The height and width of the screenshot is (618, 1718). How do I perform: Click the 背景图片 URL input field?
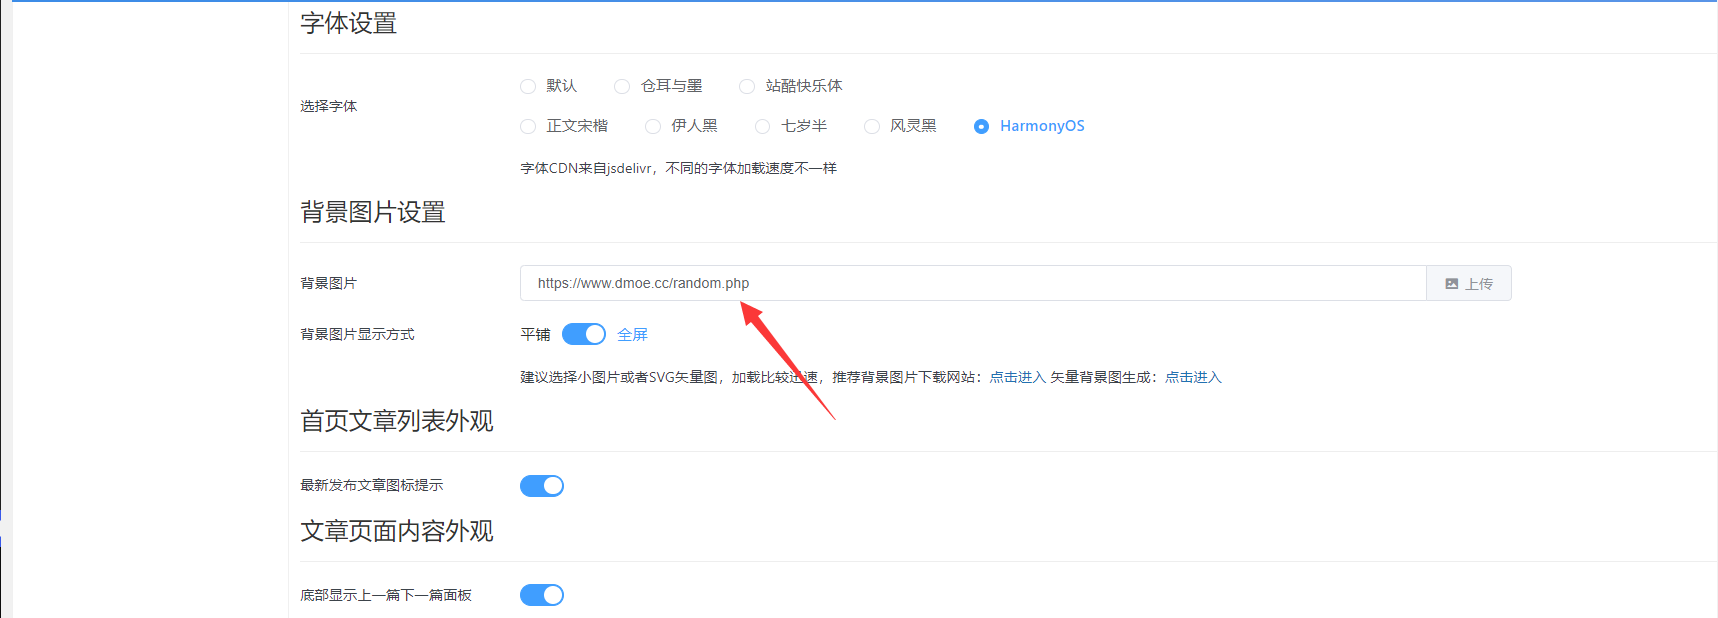coord(973,283)
